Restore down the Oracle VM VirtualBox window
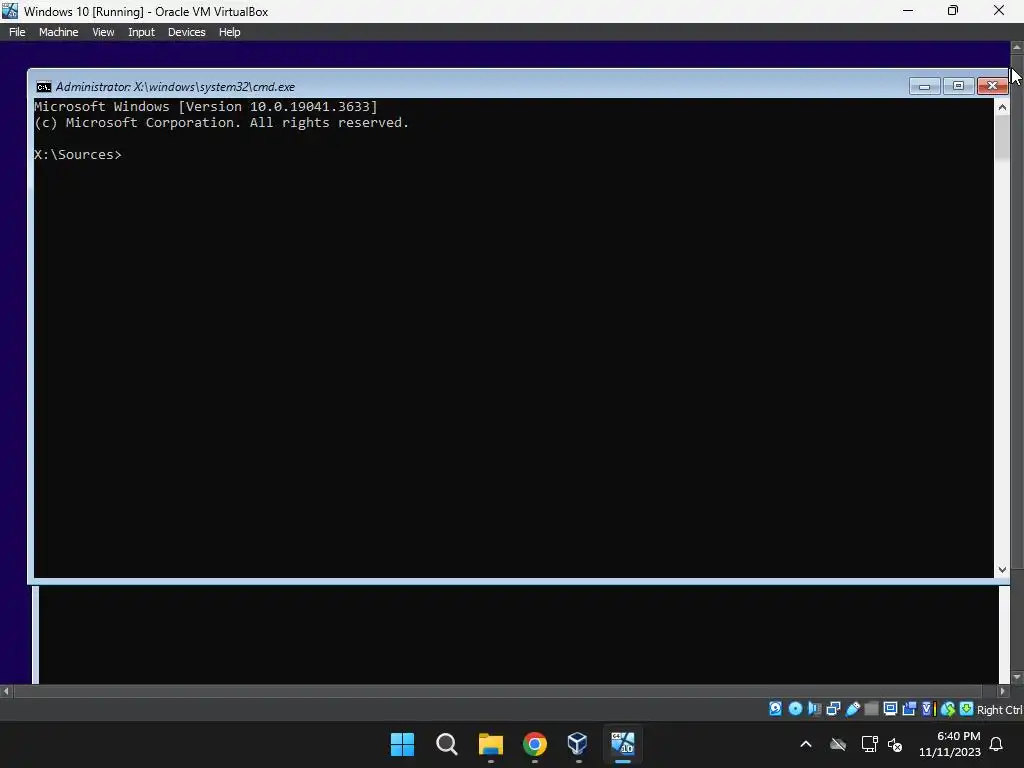The image size is (1024, 768). coord(953,11)
